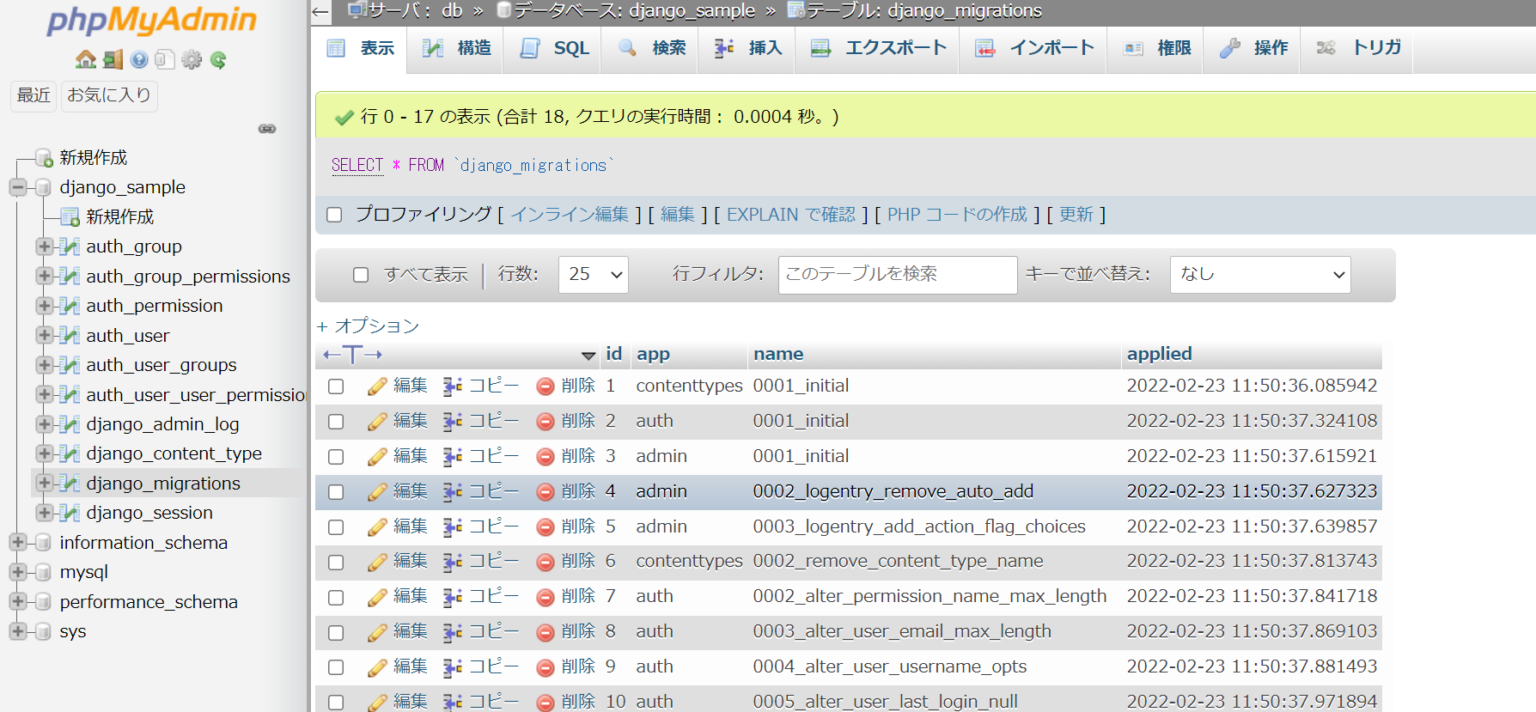Switch to the SQL tab
The width and height of the screenshot is (1536, 712).
click(552, 47)
